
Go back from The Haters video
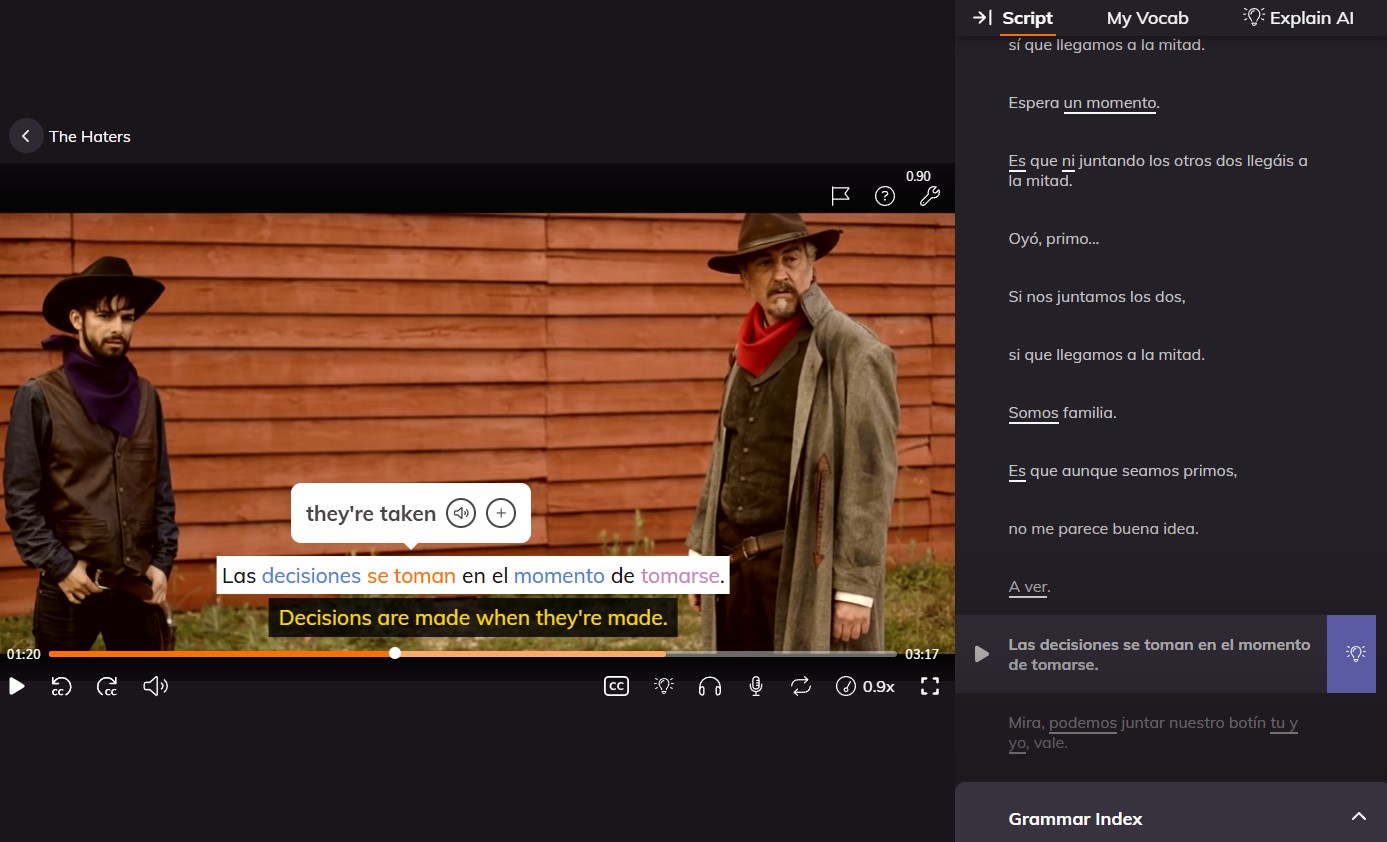[26, 136]
